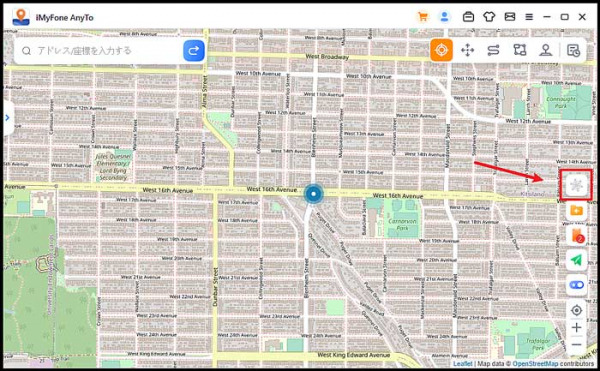Image resolution: width=600 pixels, height=371 pixels.
Task: Zoom out with the minus button
Action: pyautogui.click(x=576, y=345)
